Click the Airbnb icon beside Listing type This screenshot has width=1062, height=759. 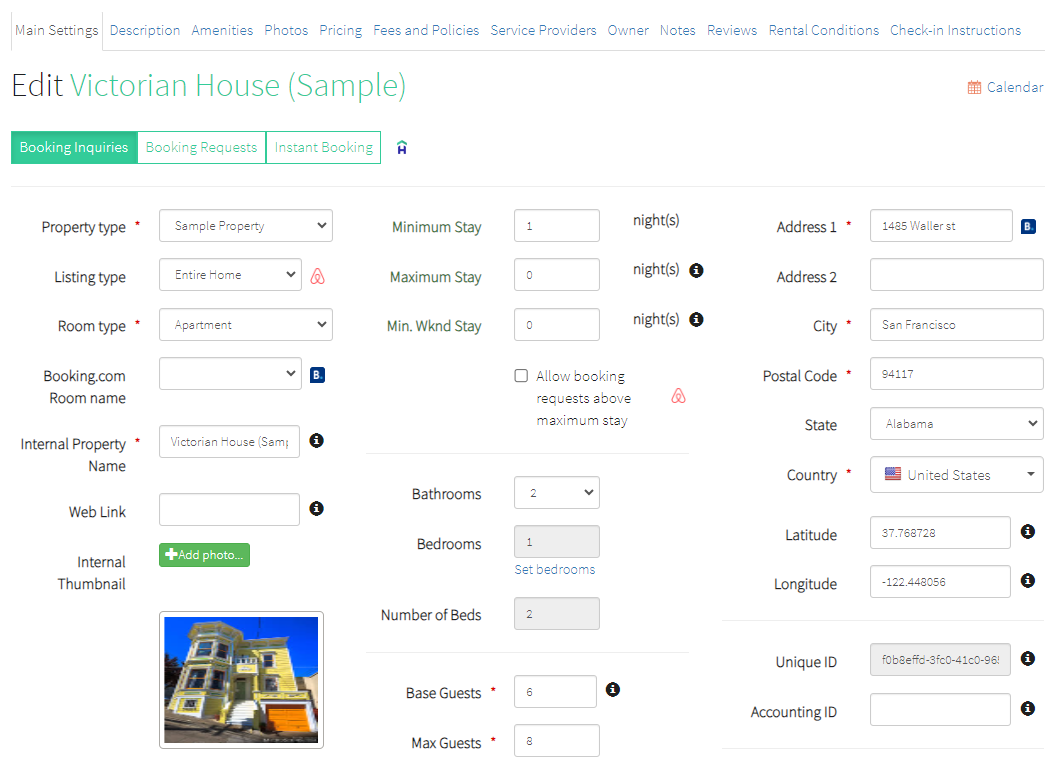tap(318, 276)
